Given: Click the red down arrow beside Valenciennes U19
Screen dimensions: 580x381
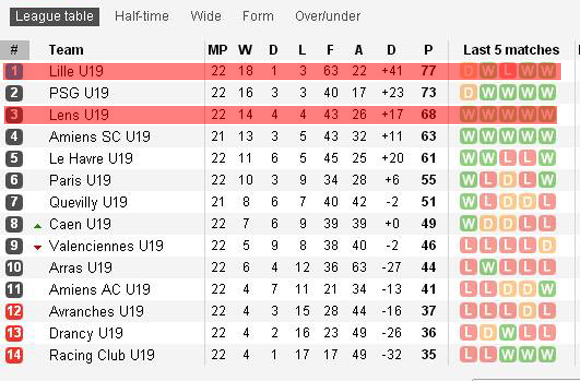Looking at the screenshot, I should click(x=37, y=247).
